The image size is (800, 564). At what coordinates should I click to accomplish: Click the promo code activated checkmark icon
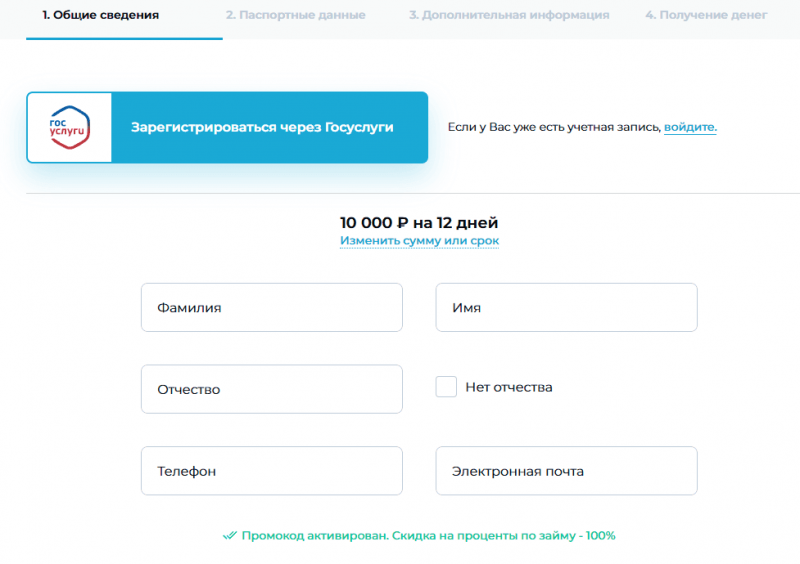(230, 535)
